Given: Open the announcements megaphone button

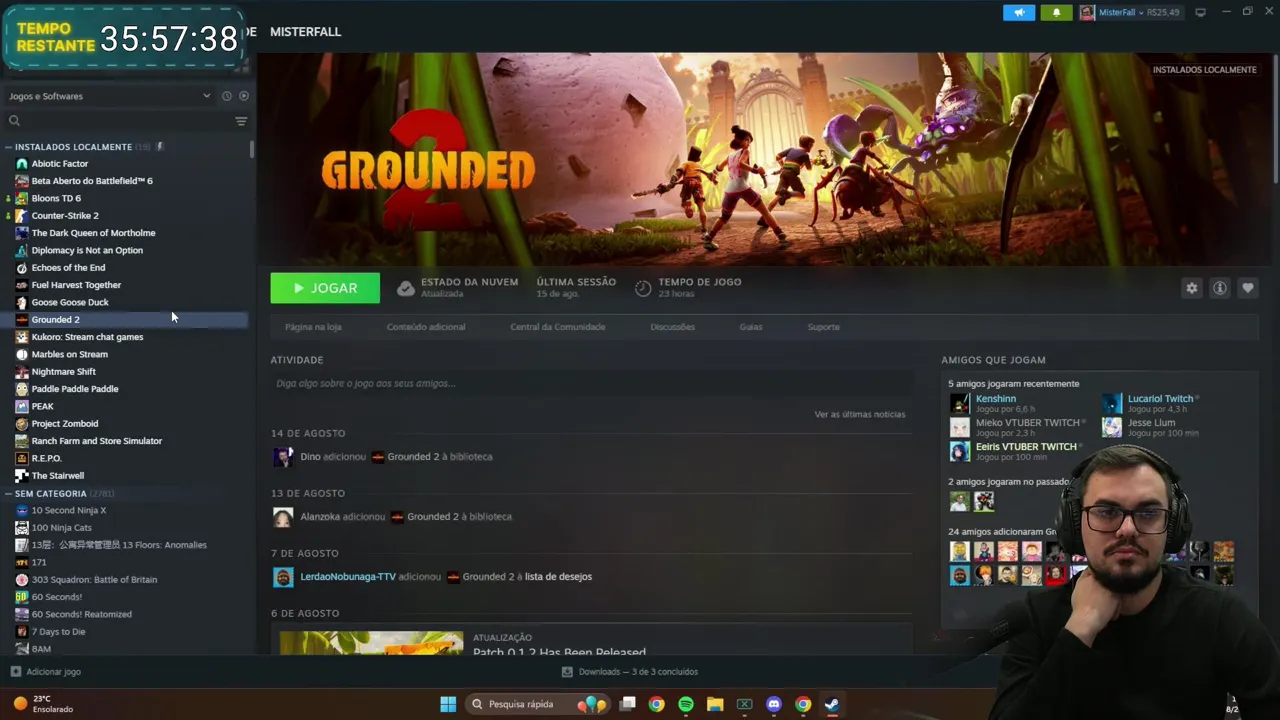Looking at the screenshot, I should pyautogui.click(x=1018, y=12).
